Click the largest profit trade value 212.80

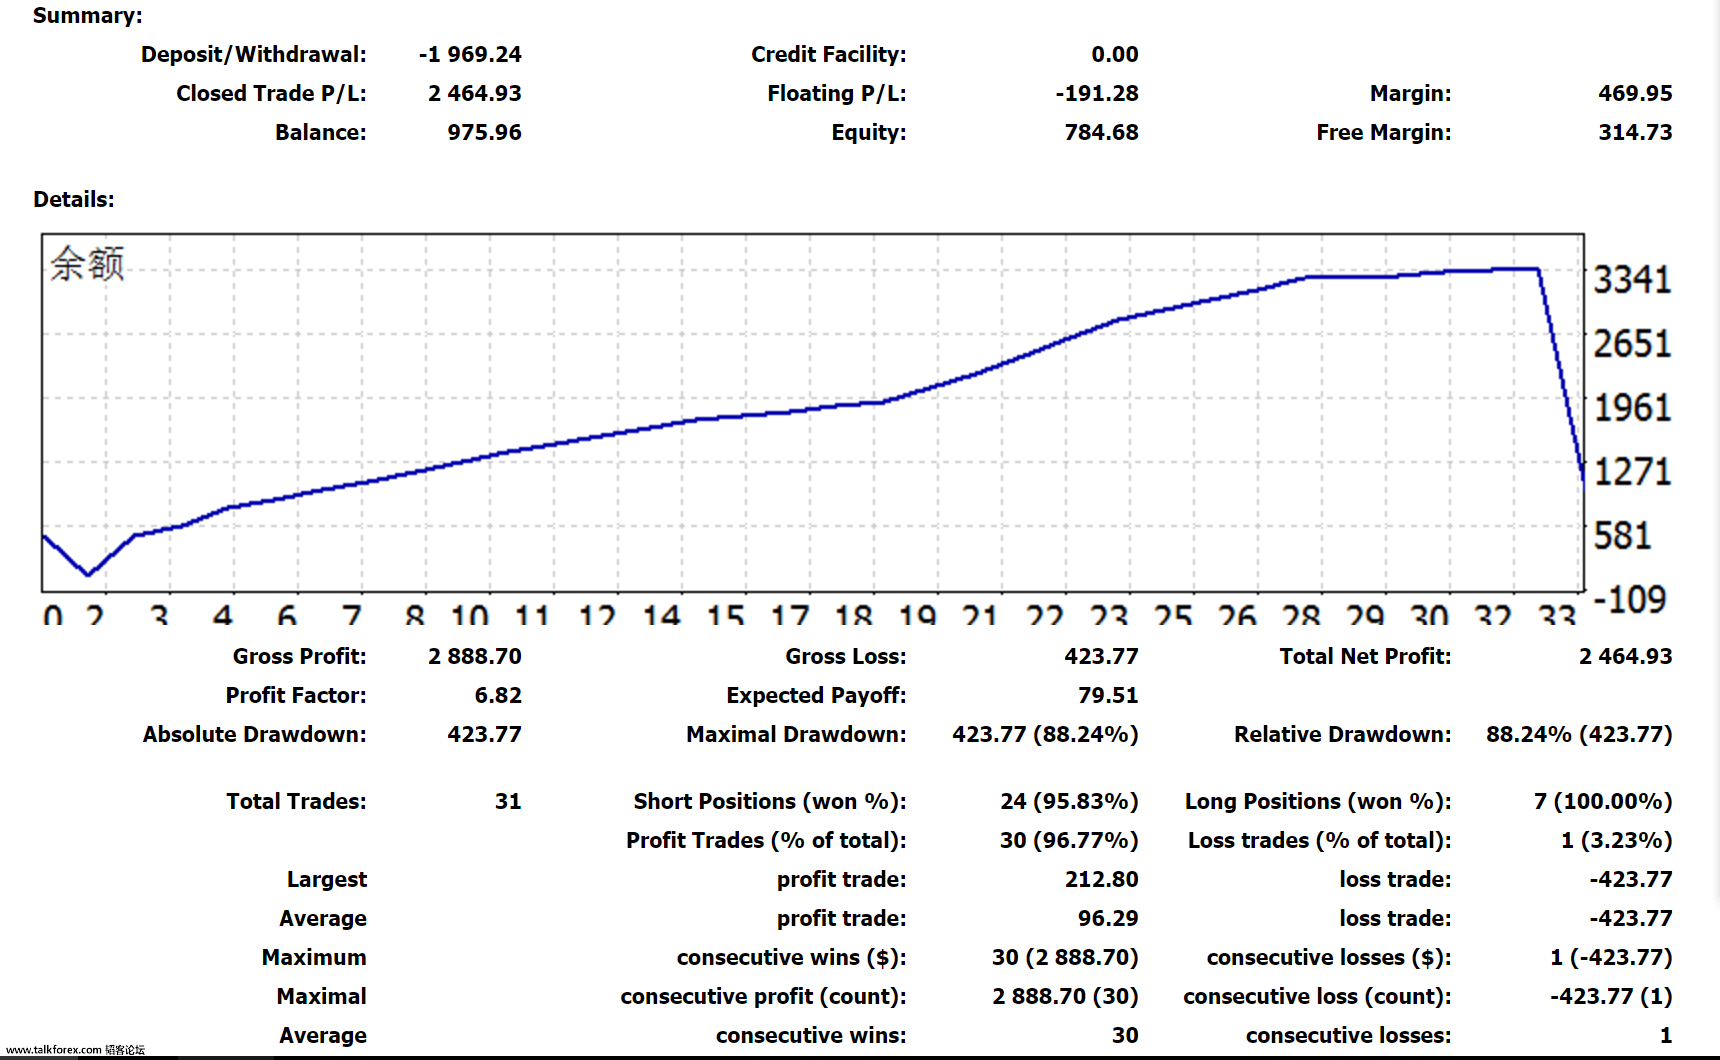pyautogui.click(x=1102, y=879)
